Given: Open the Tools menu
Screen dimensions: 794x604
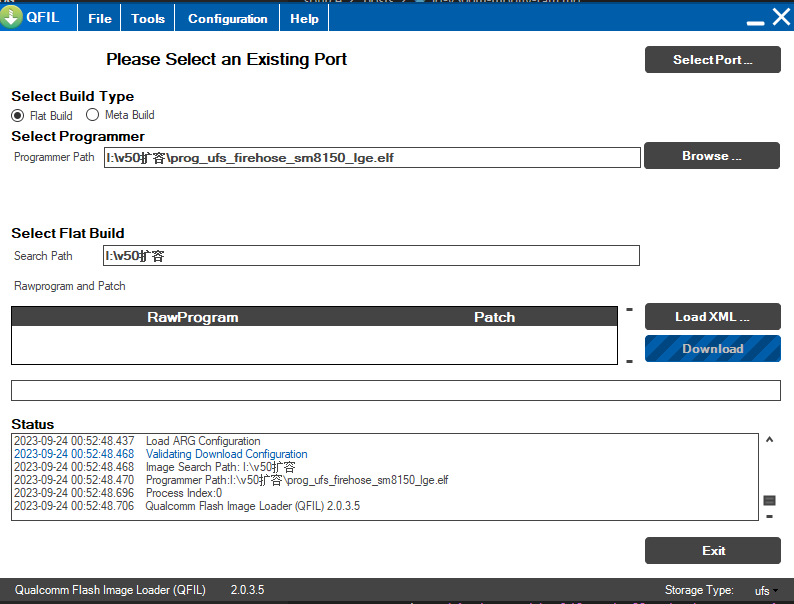Looking at the screenshot, I should coord(148,18).
